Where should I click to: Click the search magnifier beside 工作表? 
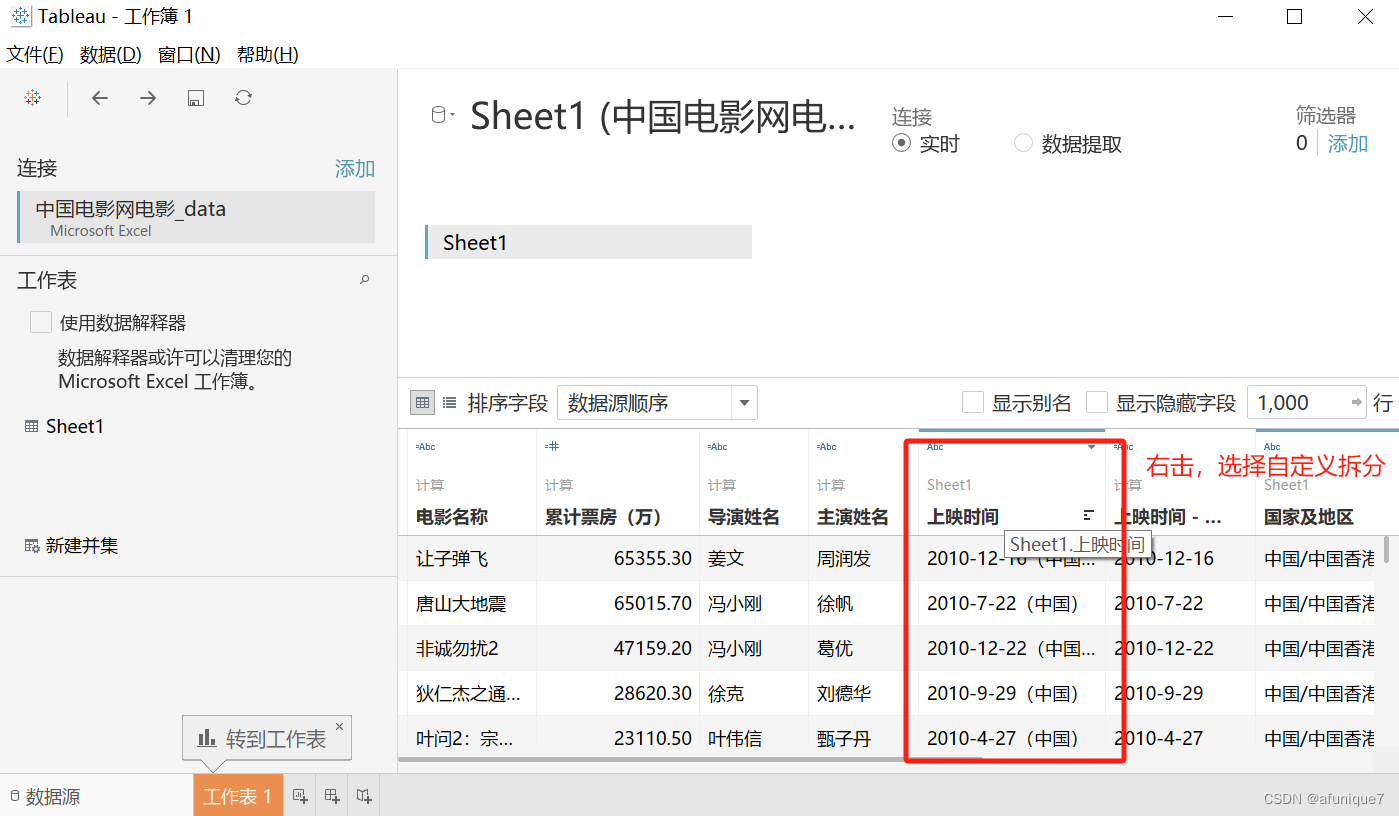(x=365, y=280)
